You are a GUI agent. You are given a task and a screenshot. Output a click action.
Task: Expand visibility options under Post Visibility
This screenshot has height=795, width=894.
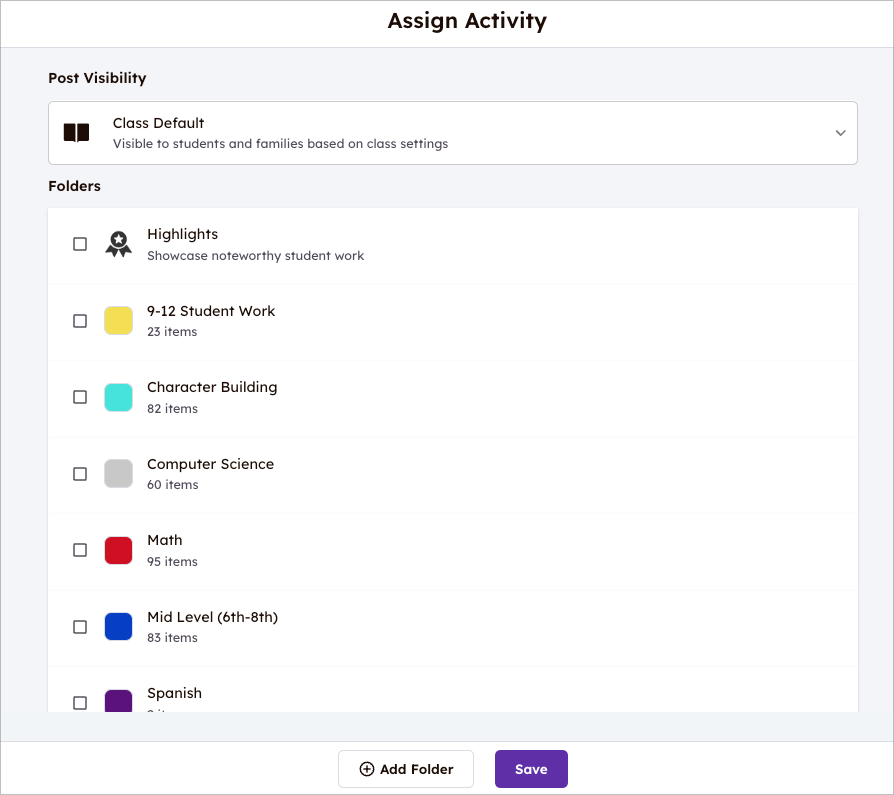click(x=452, y=132)
